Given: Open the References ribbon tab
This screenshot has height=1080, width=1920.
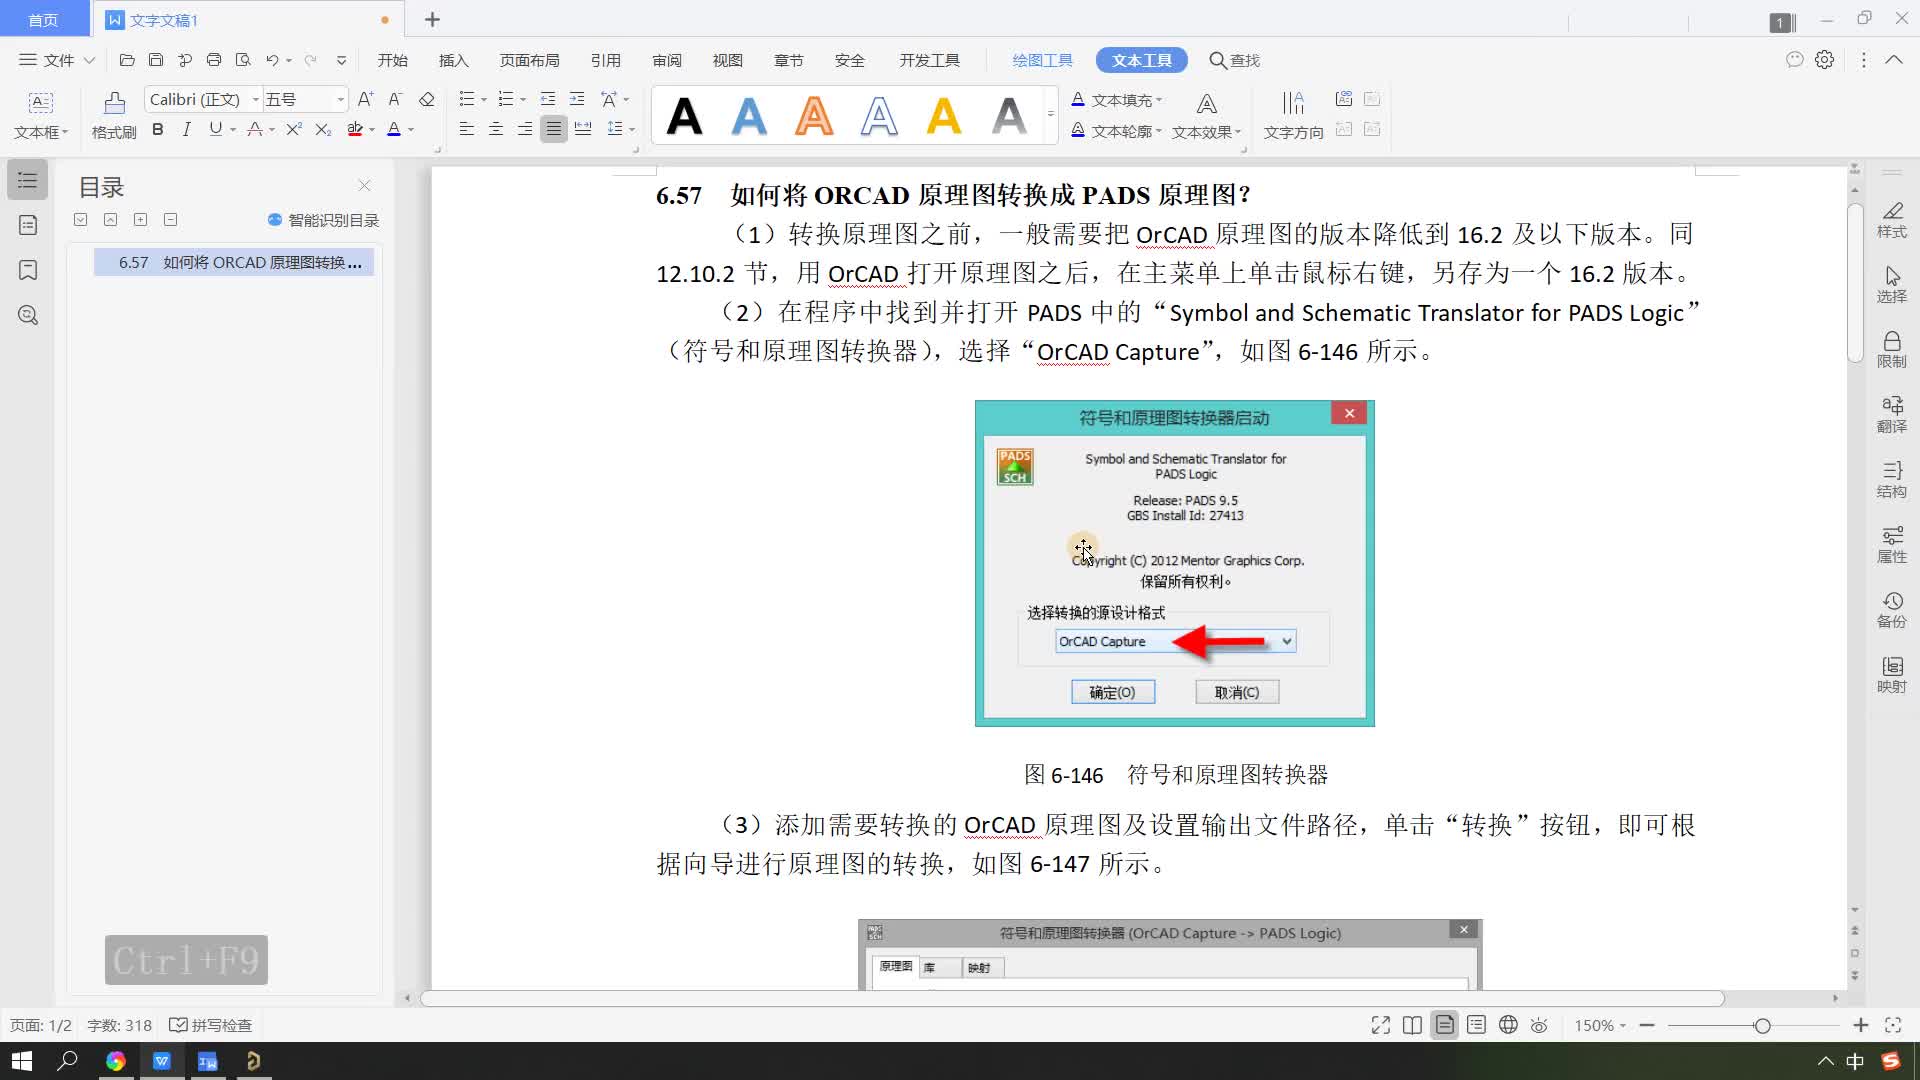Looking at the screenshot, I should click(605, 60).
